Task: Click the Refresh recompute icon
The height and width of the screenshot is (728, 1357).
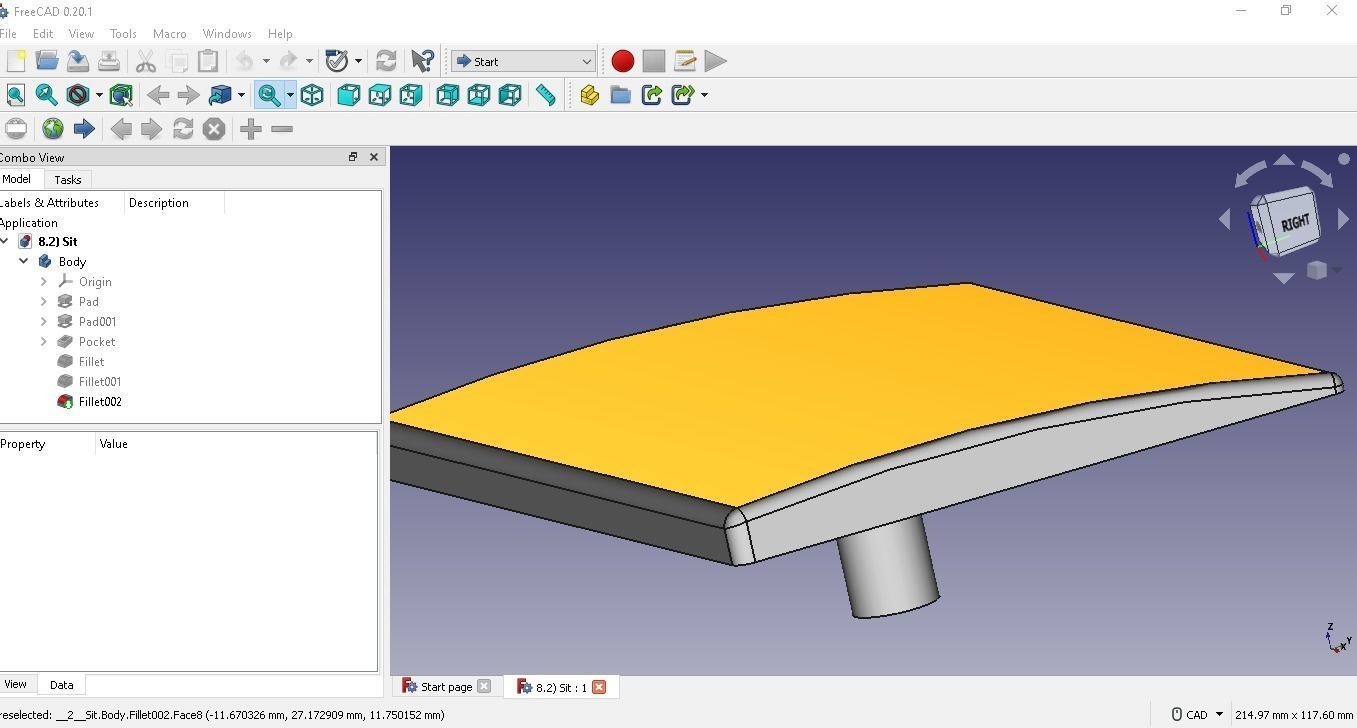Action: 385,61
